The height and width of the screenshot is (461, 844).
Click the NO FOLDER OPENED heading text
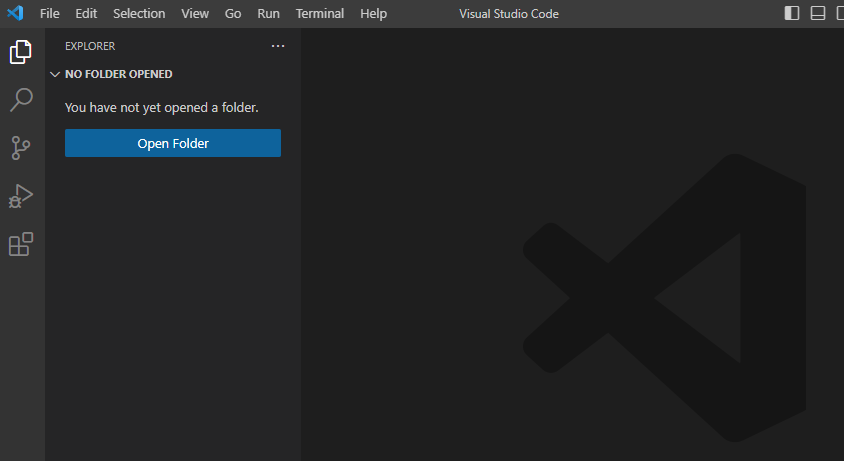click(118, 74)
